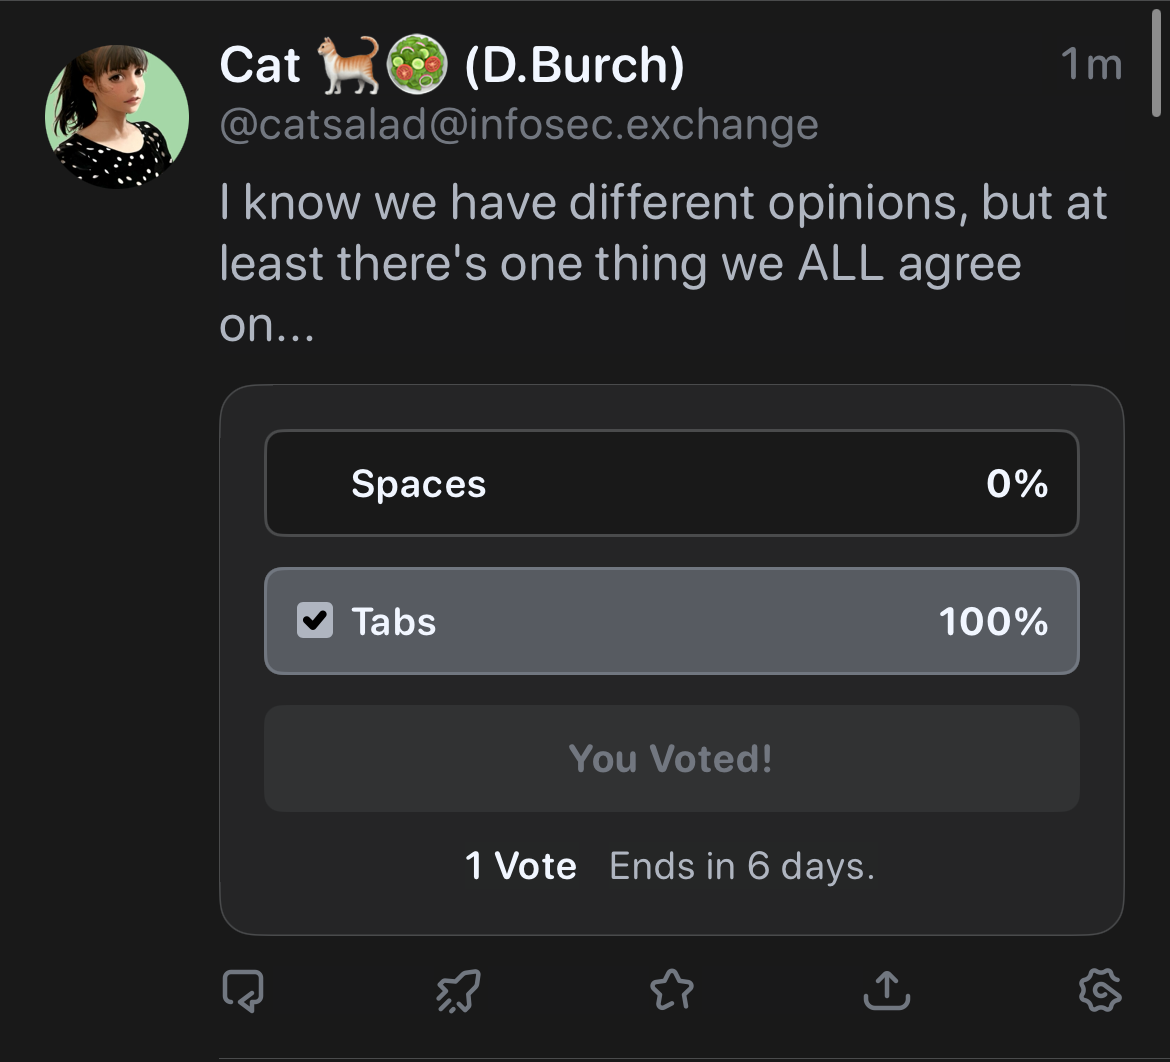The height and width of the screenshot is (1062, 1170).
Task: Select the Spaces poll option
Action: coord(671,484)
